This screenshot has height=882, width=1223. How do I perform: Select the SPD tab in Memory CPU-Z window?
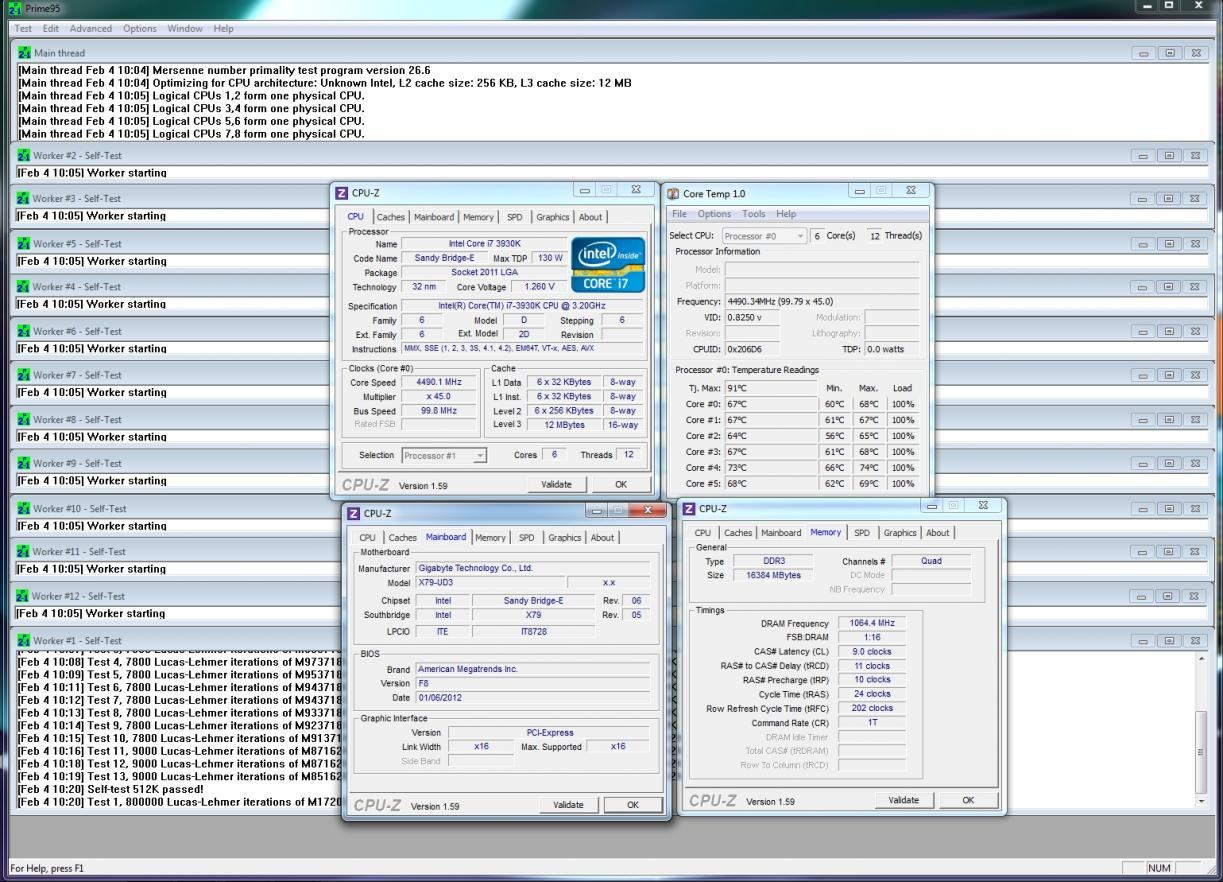(x=861, y=533)
